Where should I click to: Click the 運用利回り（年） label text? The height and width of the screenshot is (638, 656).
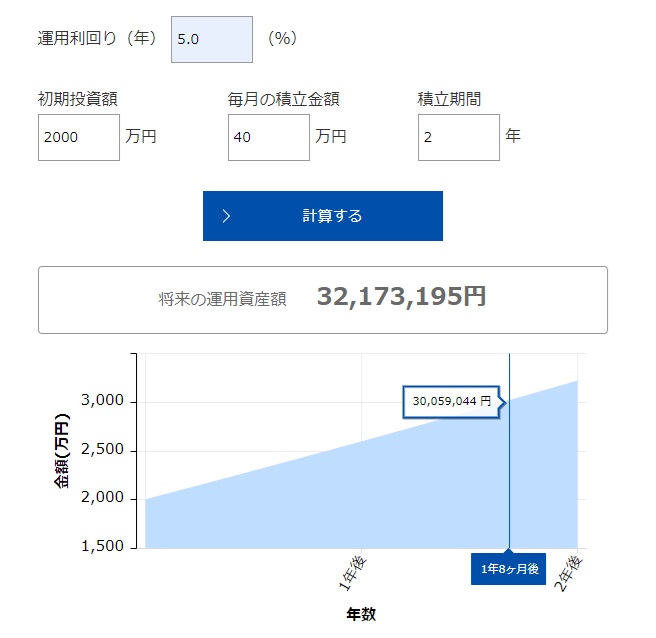click(98, 39)
